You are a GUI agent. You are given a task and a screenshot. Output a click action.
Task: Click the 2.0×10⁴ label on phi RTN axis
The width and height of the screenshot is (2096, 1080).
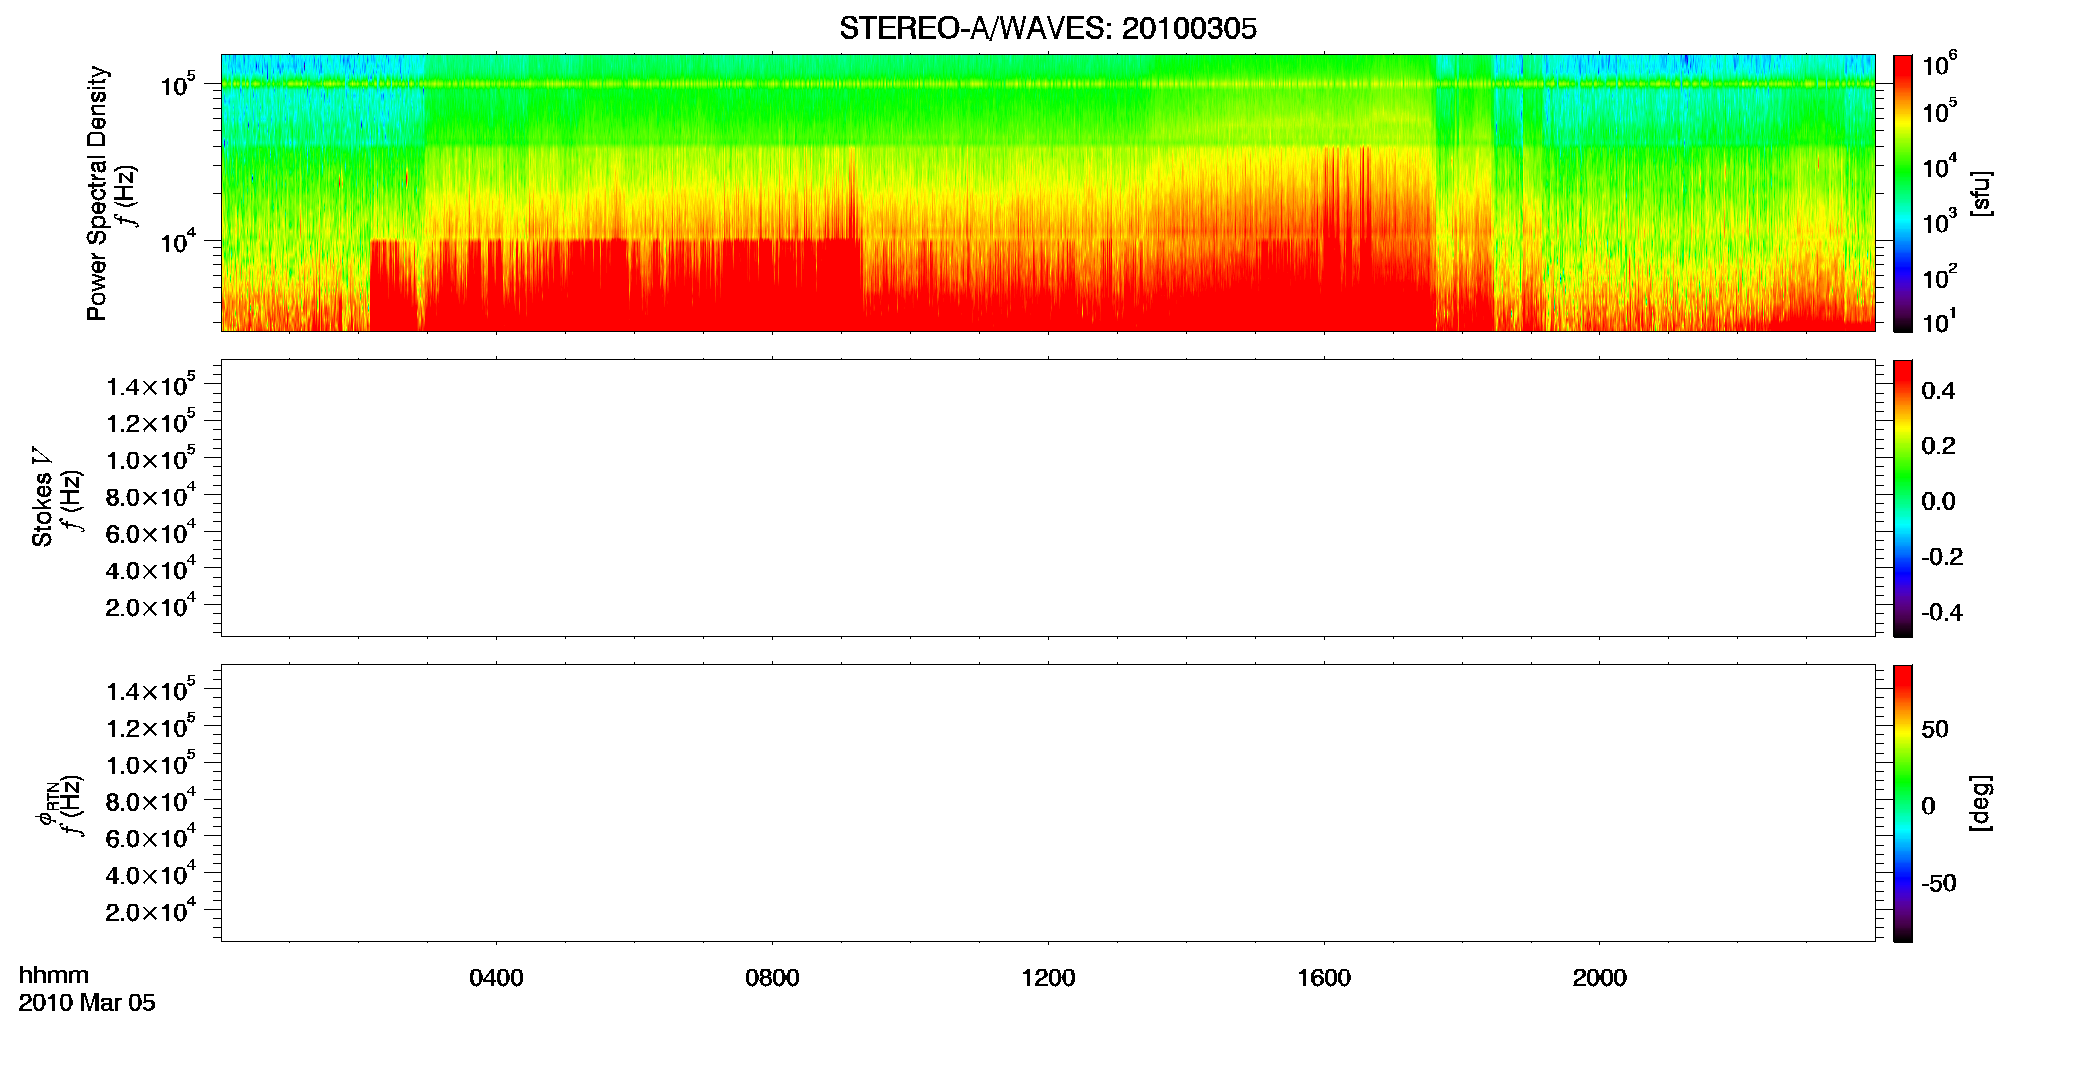click(x=150, y=911)
